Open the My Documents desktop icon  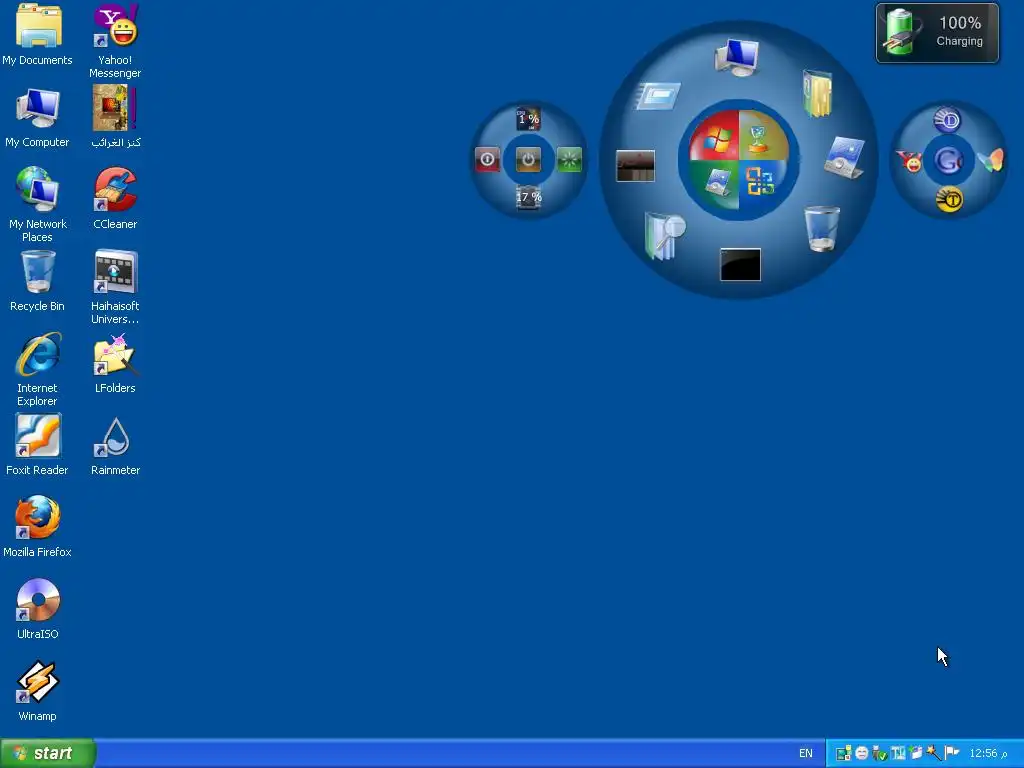37,35
